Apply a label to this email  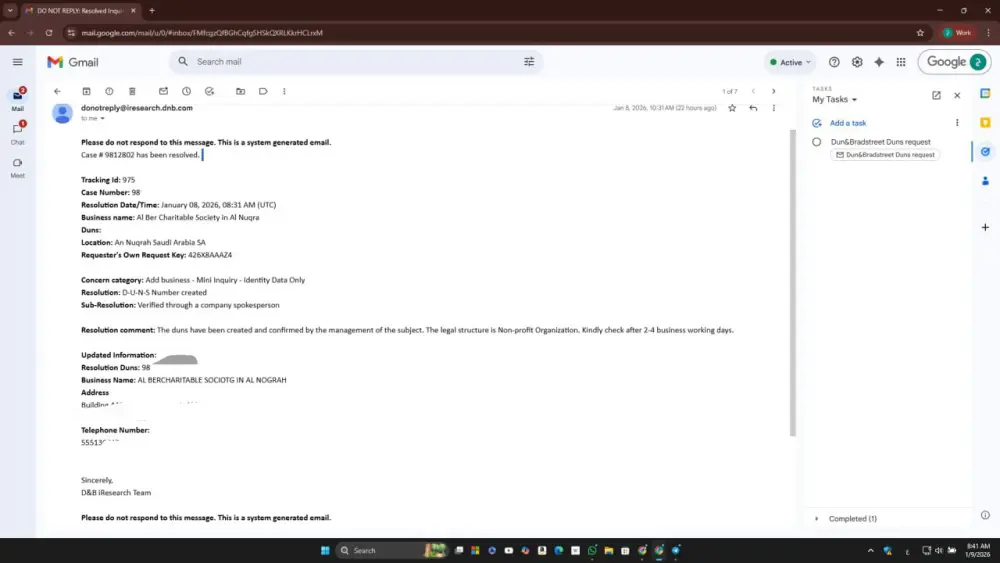263,91
